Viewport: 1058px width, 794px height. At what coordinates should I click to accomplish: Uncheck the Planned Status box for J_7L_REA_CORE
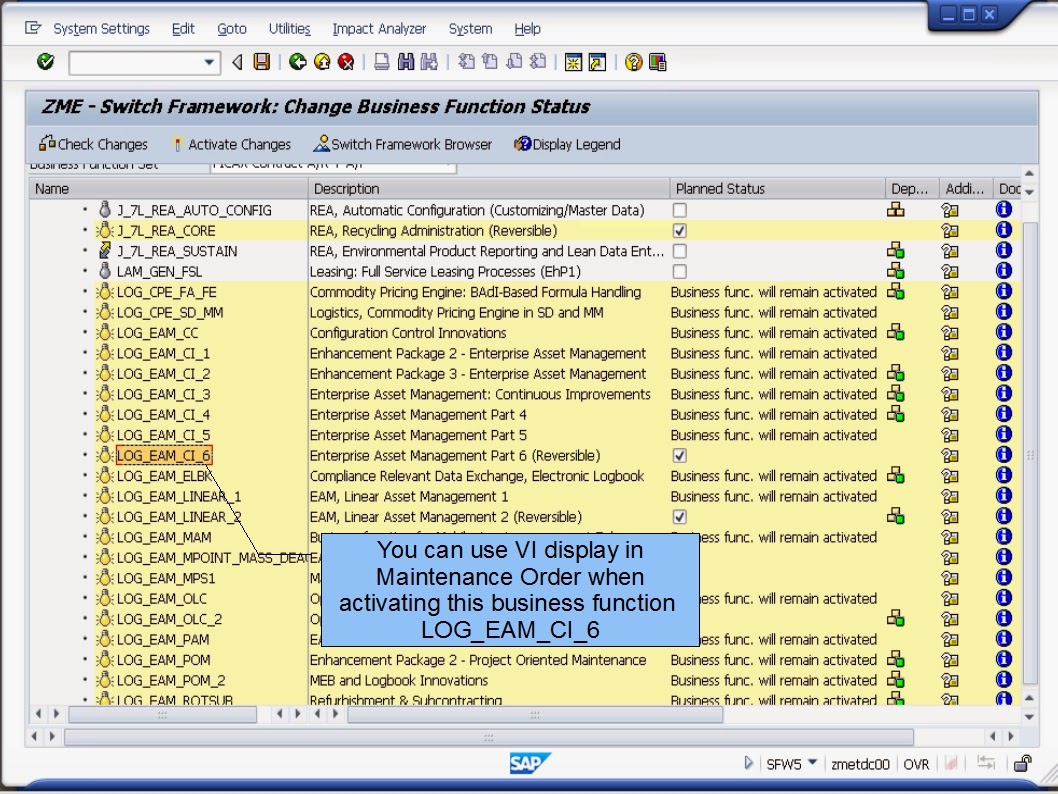coord(678,230)
